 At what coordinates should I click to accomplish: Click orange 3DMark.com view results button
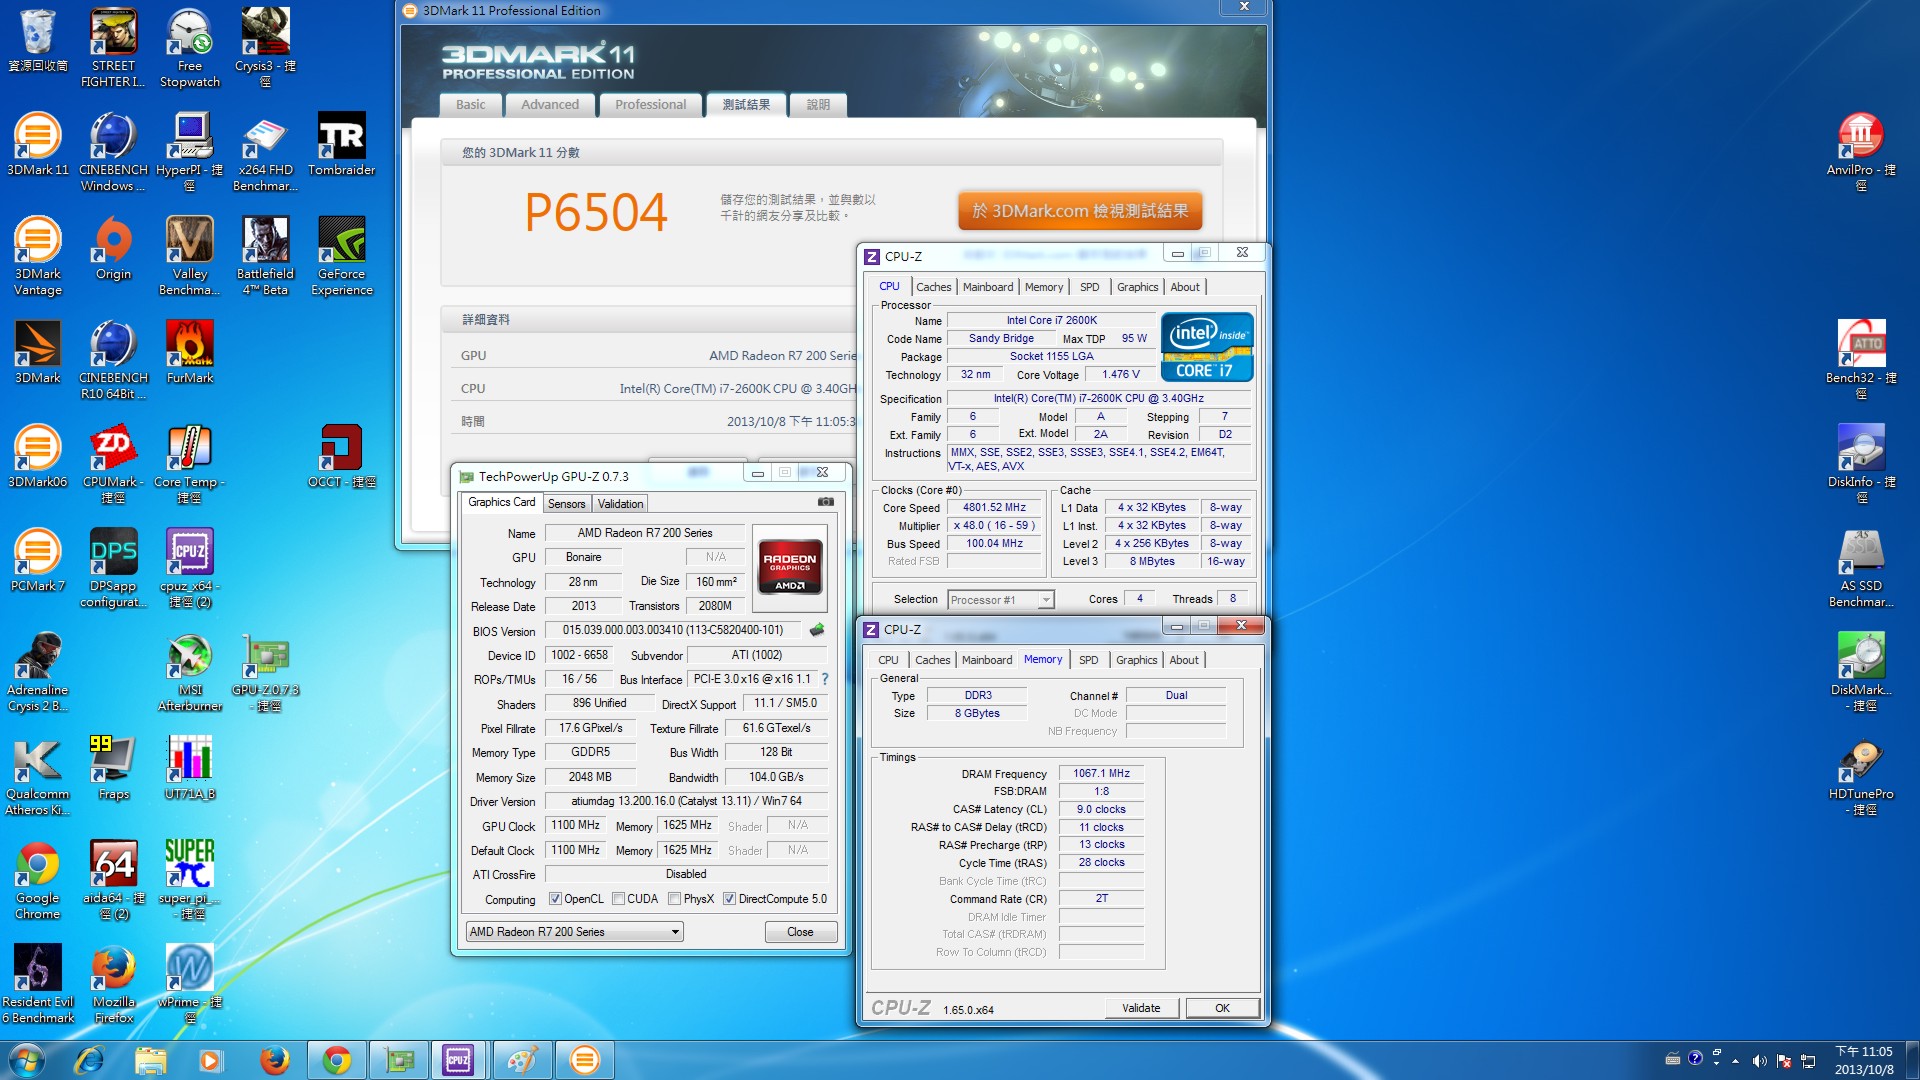pos(1080,211)
